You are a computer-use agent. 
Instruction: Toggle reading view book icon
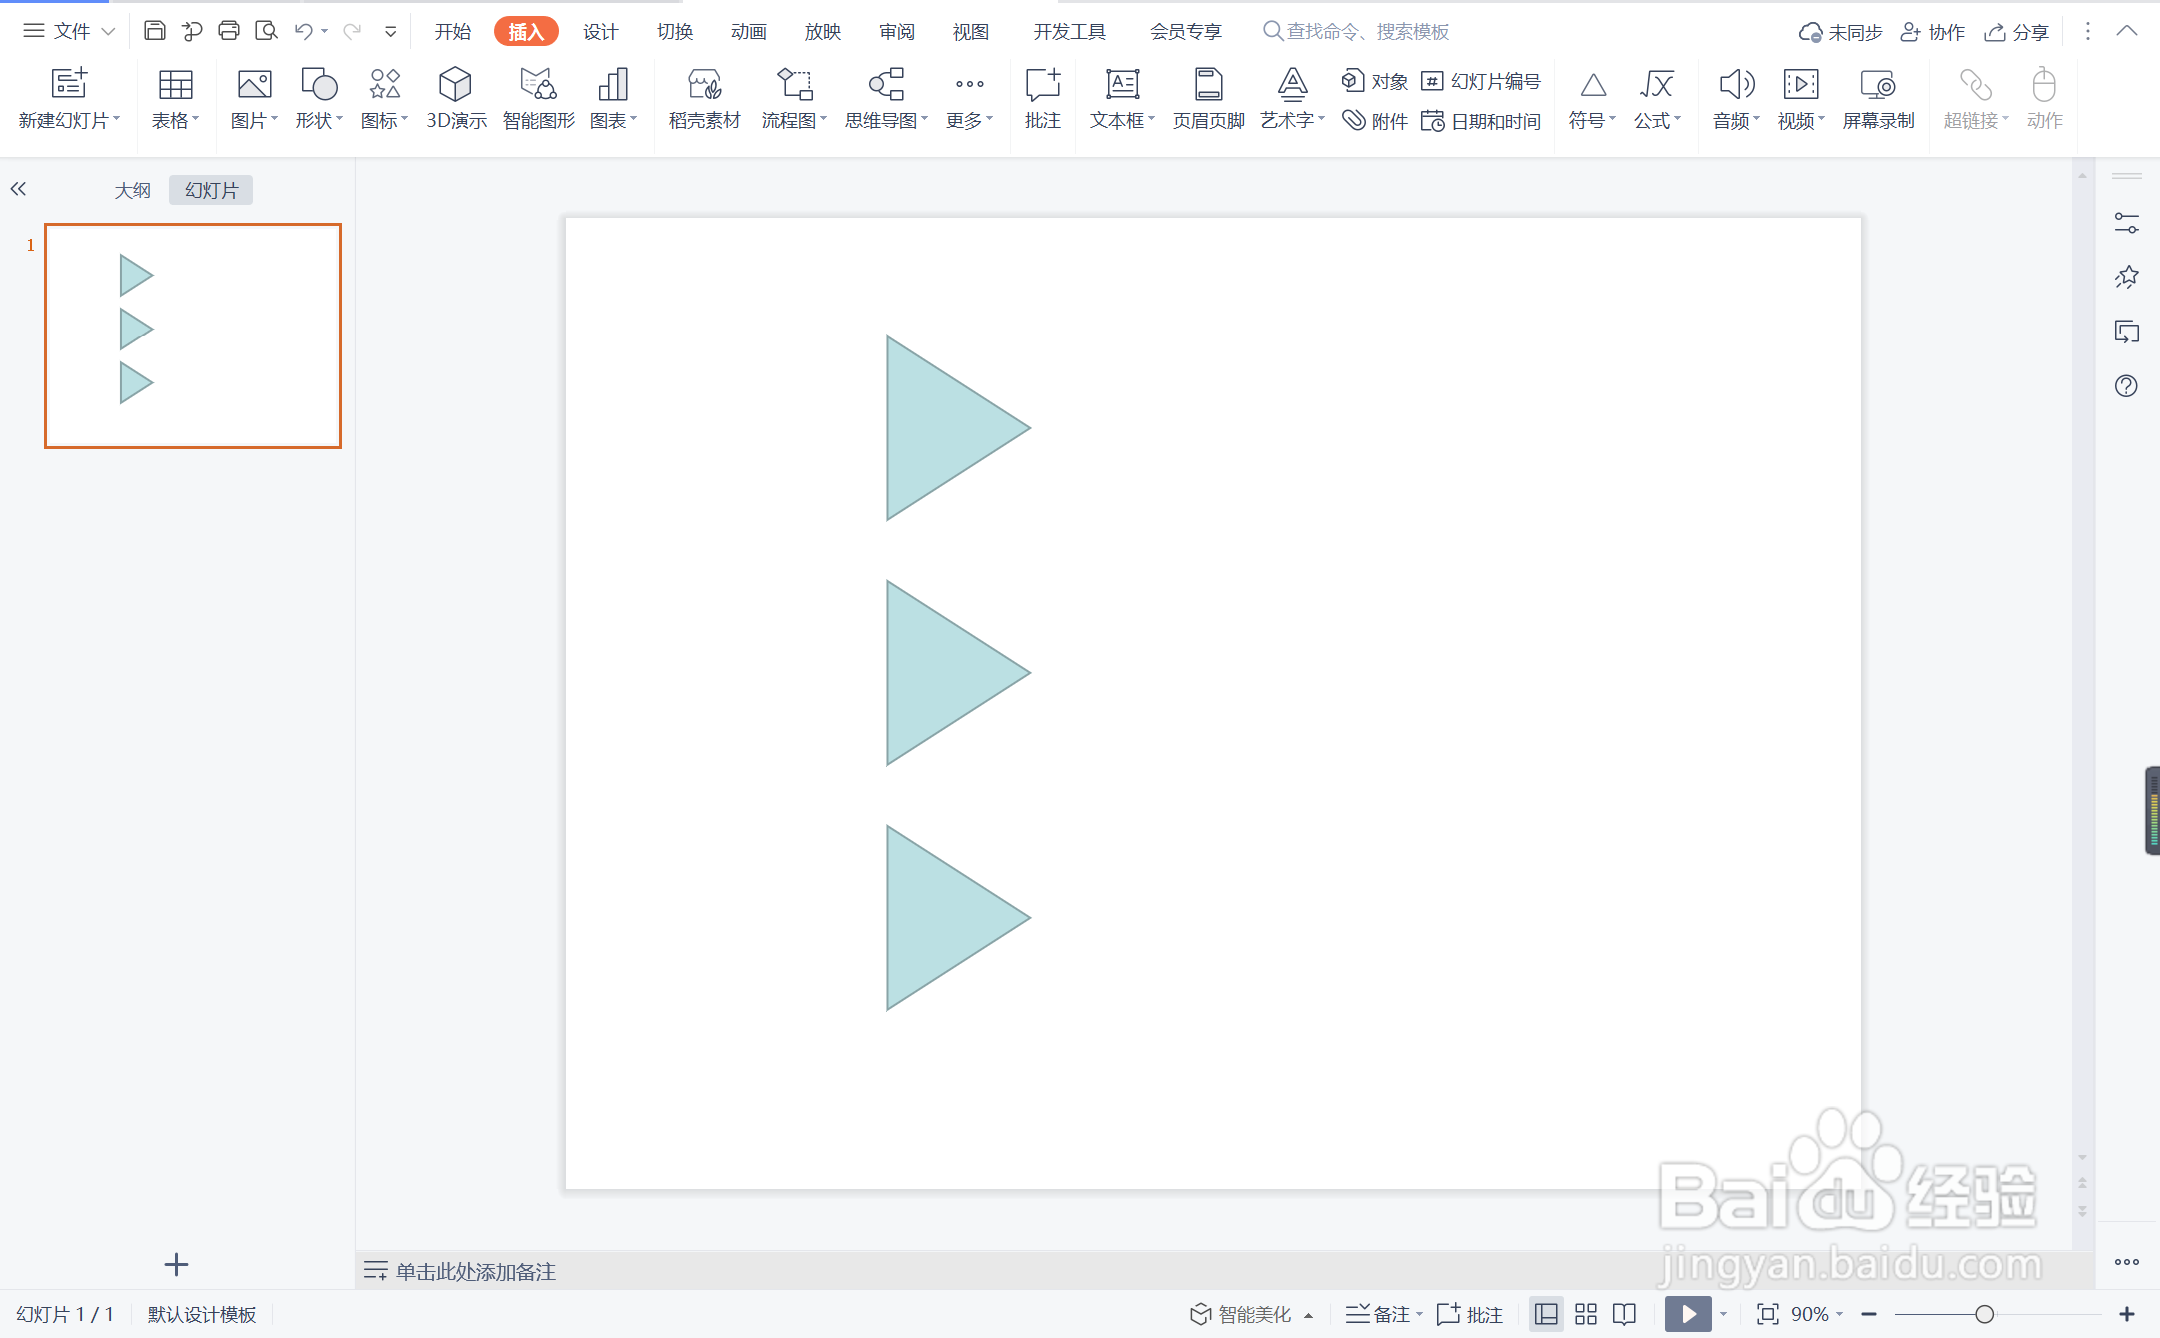pos(1625,1314)
